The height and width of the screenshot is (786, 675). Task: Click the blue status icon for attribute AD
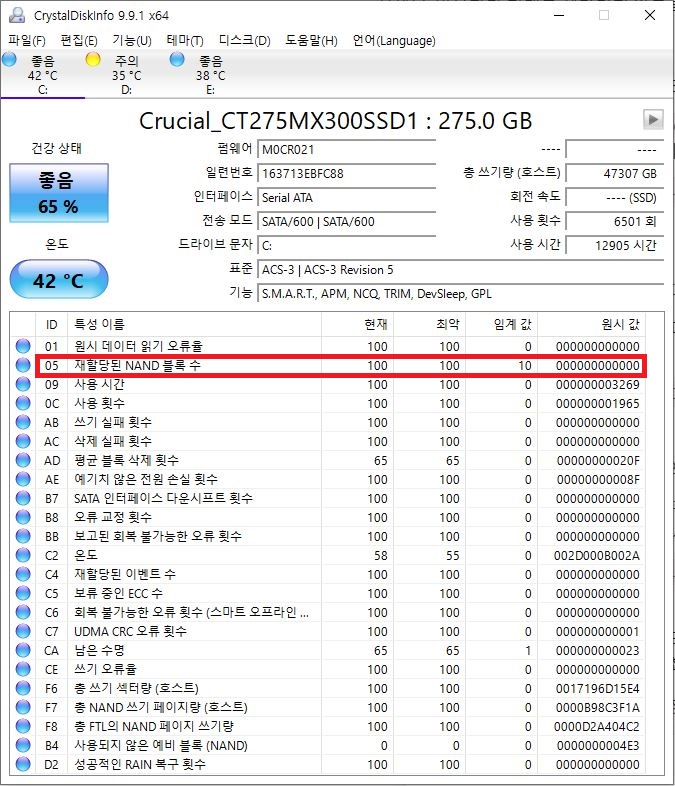click(23, 460)
